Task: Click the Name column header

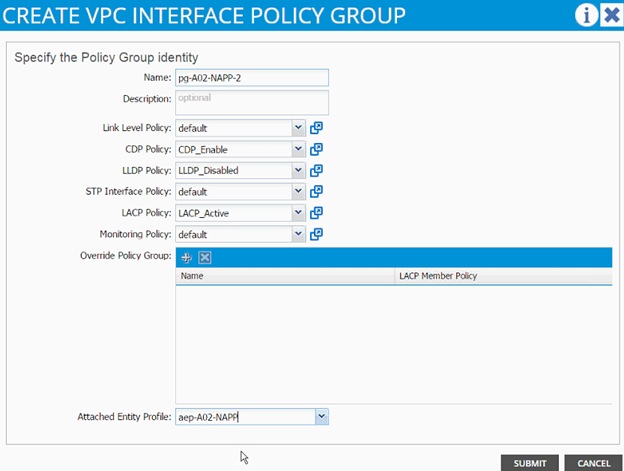Action: click(285, 276)
